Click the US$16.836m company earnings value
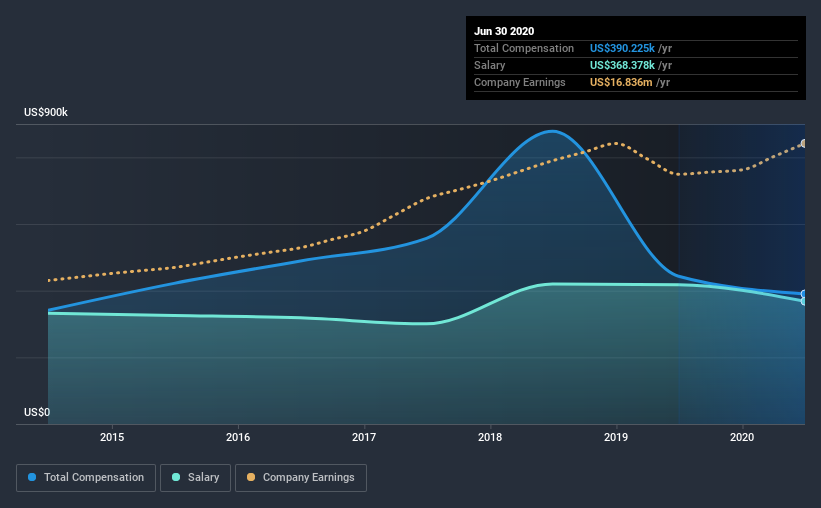 (621, 82)
